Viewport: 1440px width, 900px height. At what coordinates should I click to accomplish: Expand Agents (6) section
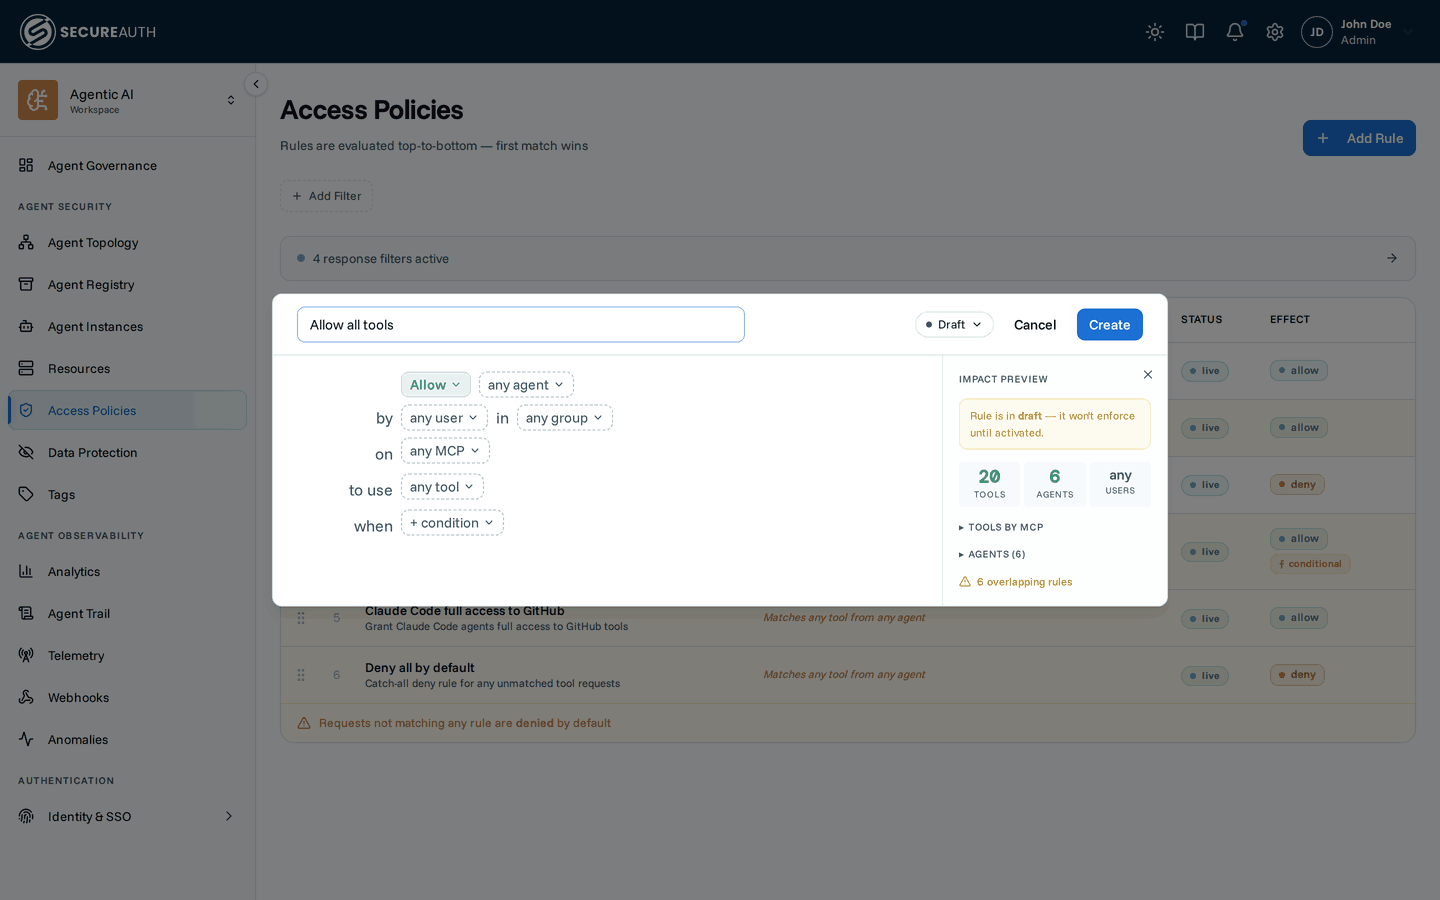point(992,554)
